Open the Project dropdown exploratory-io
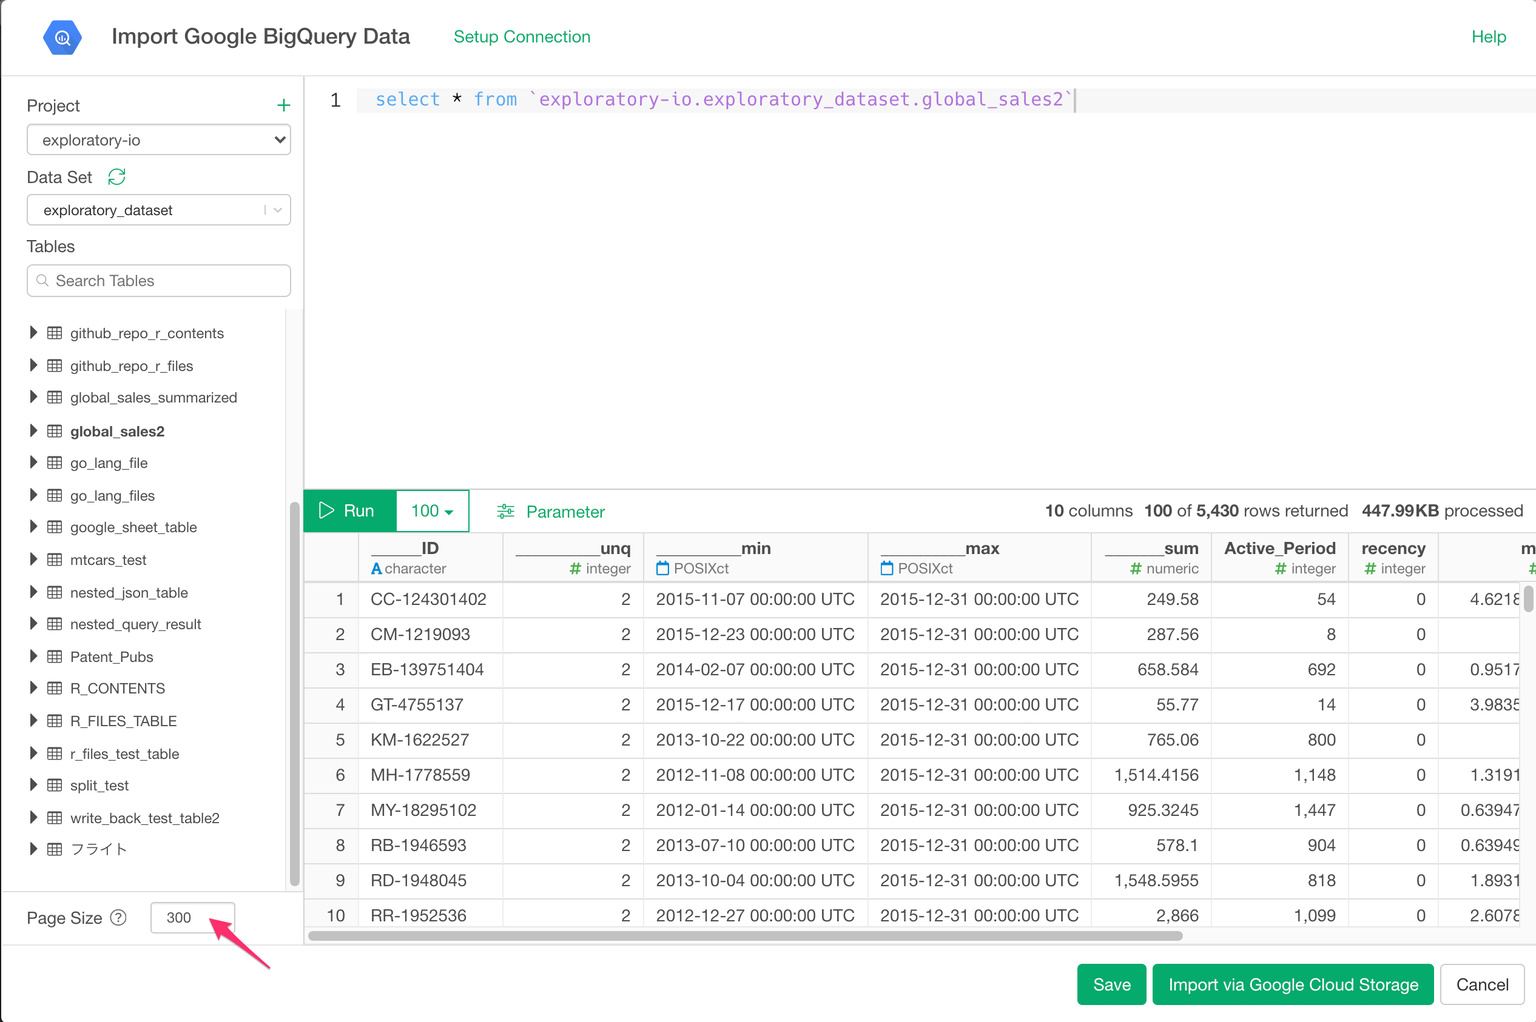Screen dimensions: 1536x1022 (158, 140)
